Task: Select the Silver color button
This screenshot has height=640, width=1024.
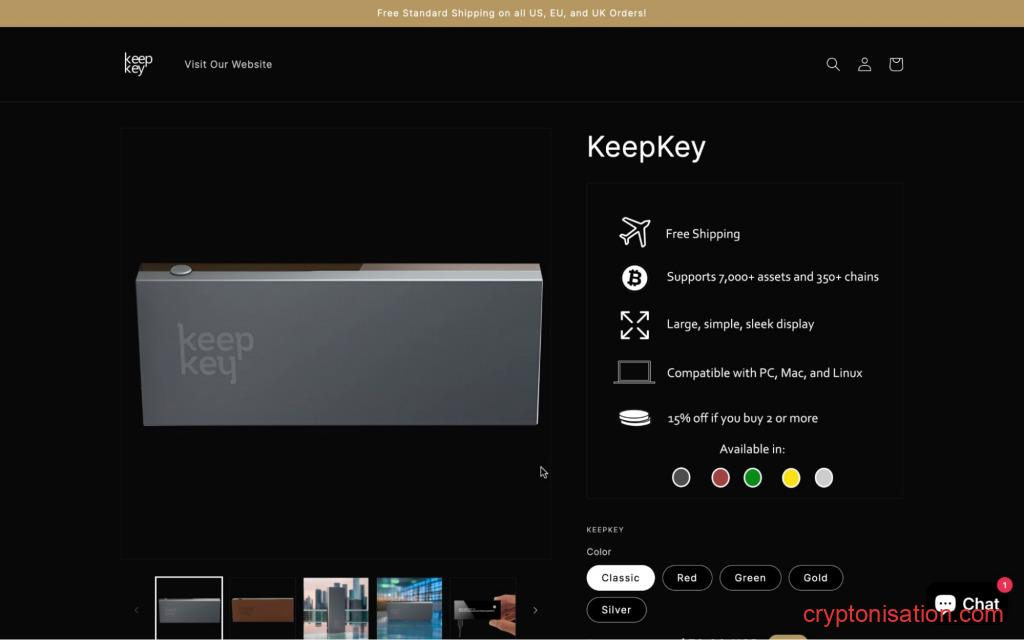Action: pos(616,609)
